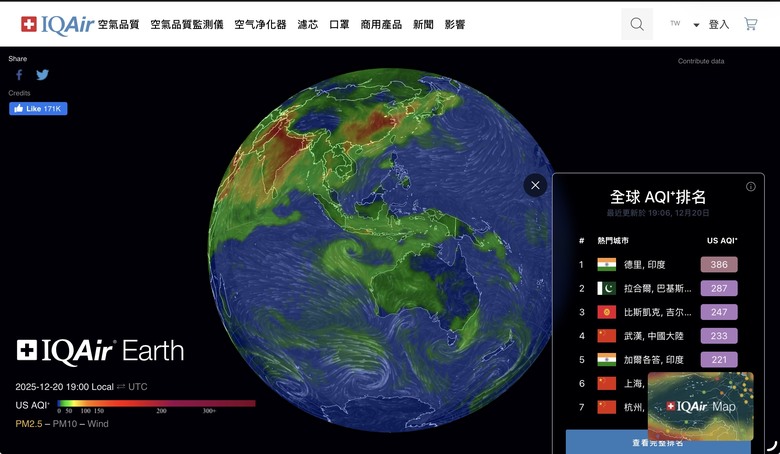Click the AQI value 287 badge
This screenshot has height=454, width=780.
click(x=719, y=288)
